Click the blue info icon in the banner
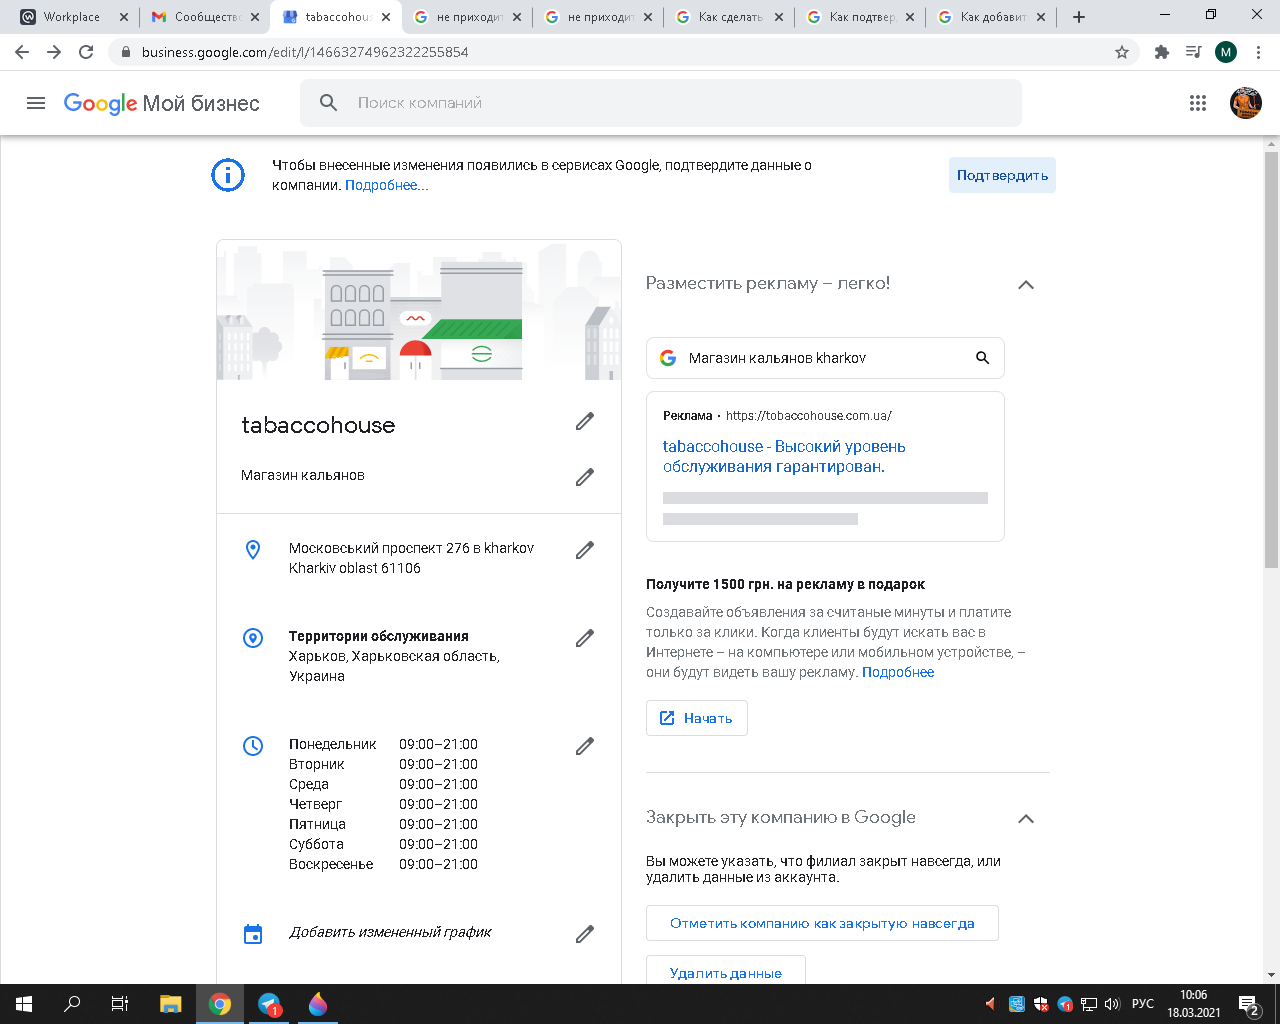1280x1024 pixels. coord(228,175)
